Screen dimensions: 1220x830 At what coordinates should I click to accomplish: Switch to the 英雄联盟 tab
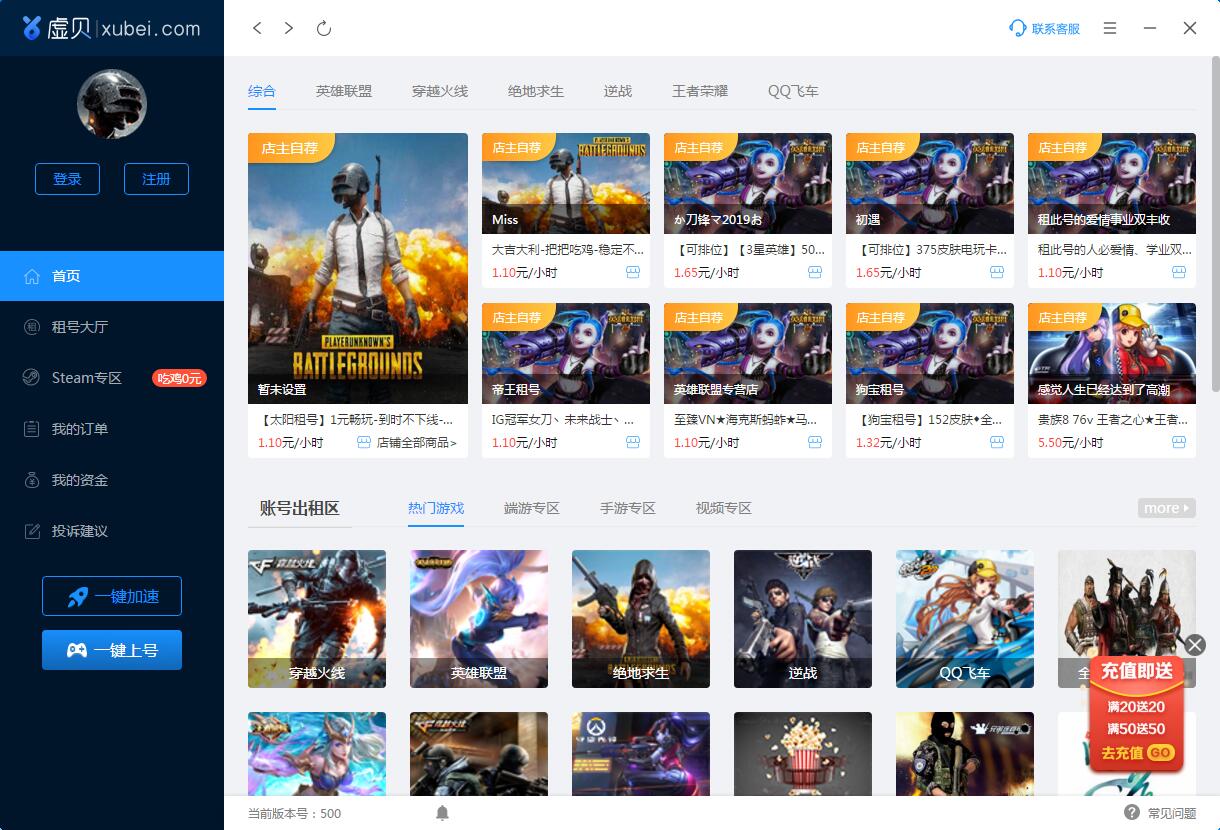[344, 91]
